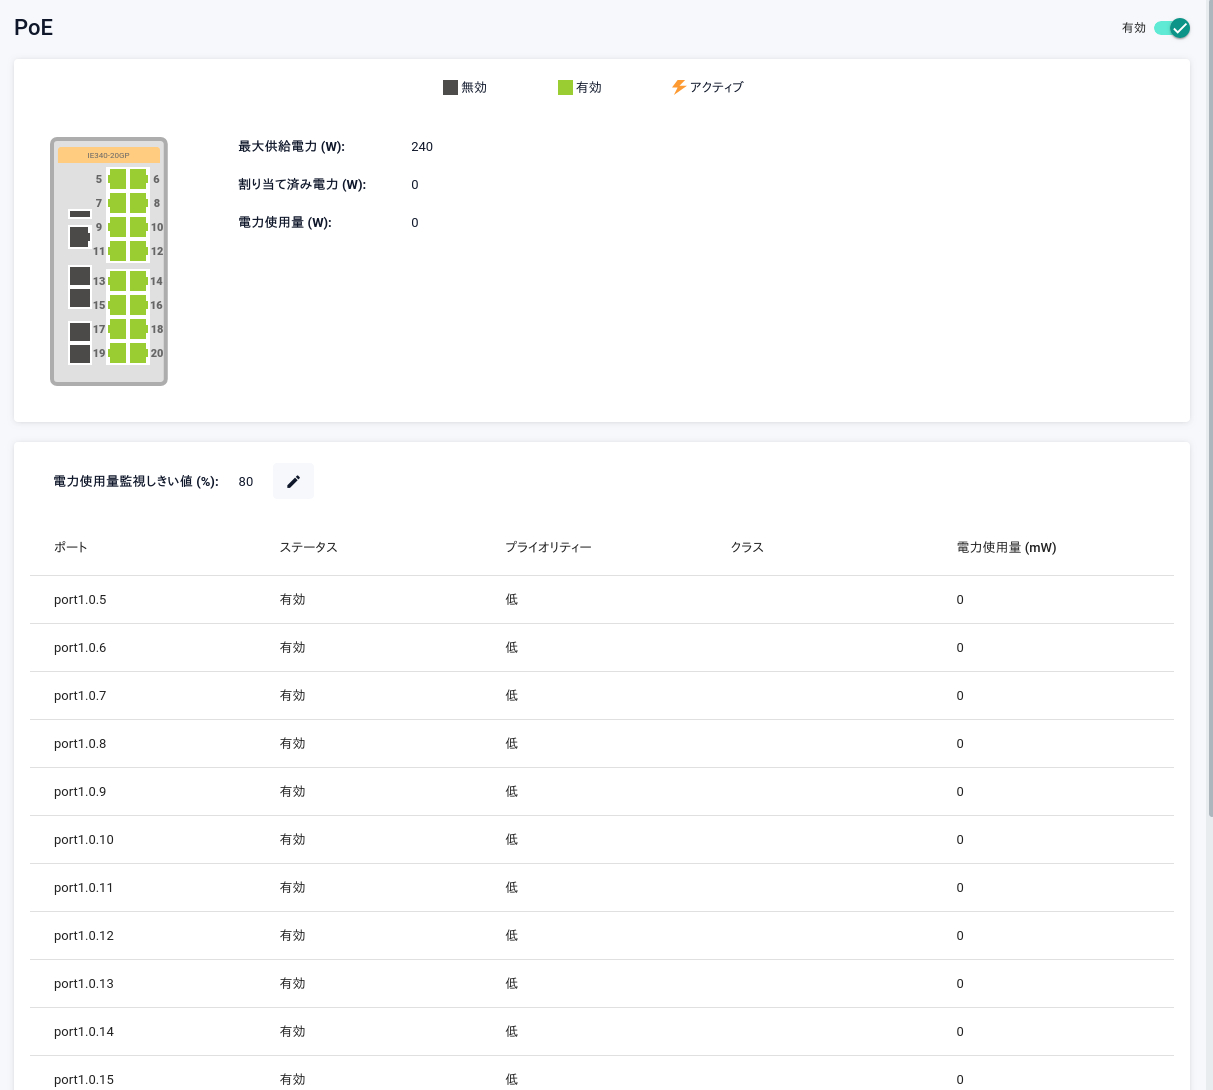Click the ステータス column header
The height and width of the screenshot is (1090, 1213).
(308, 547)
